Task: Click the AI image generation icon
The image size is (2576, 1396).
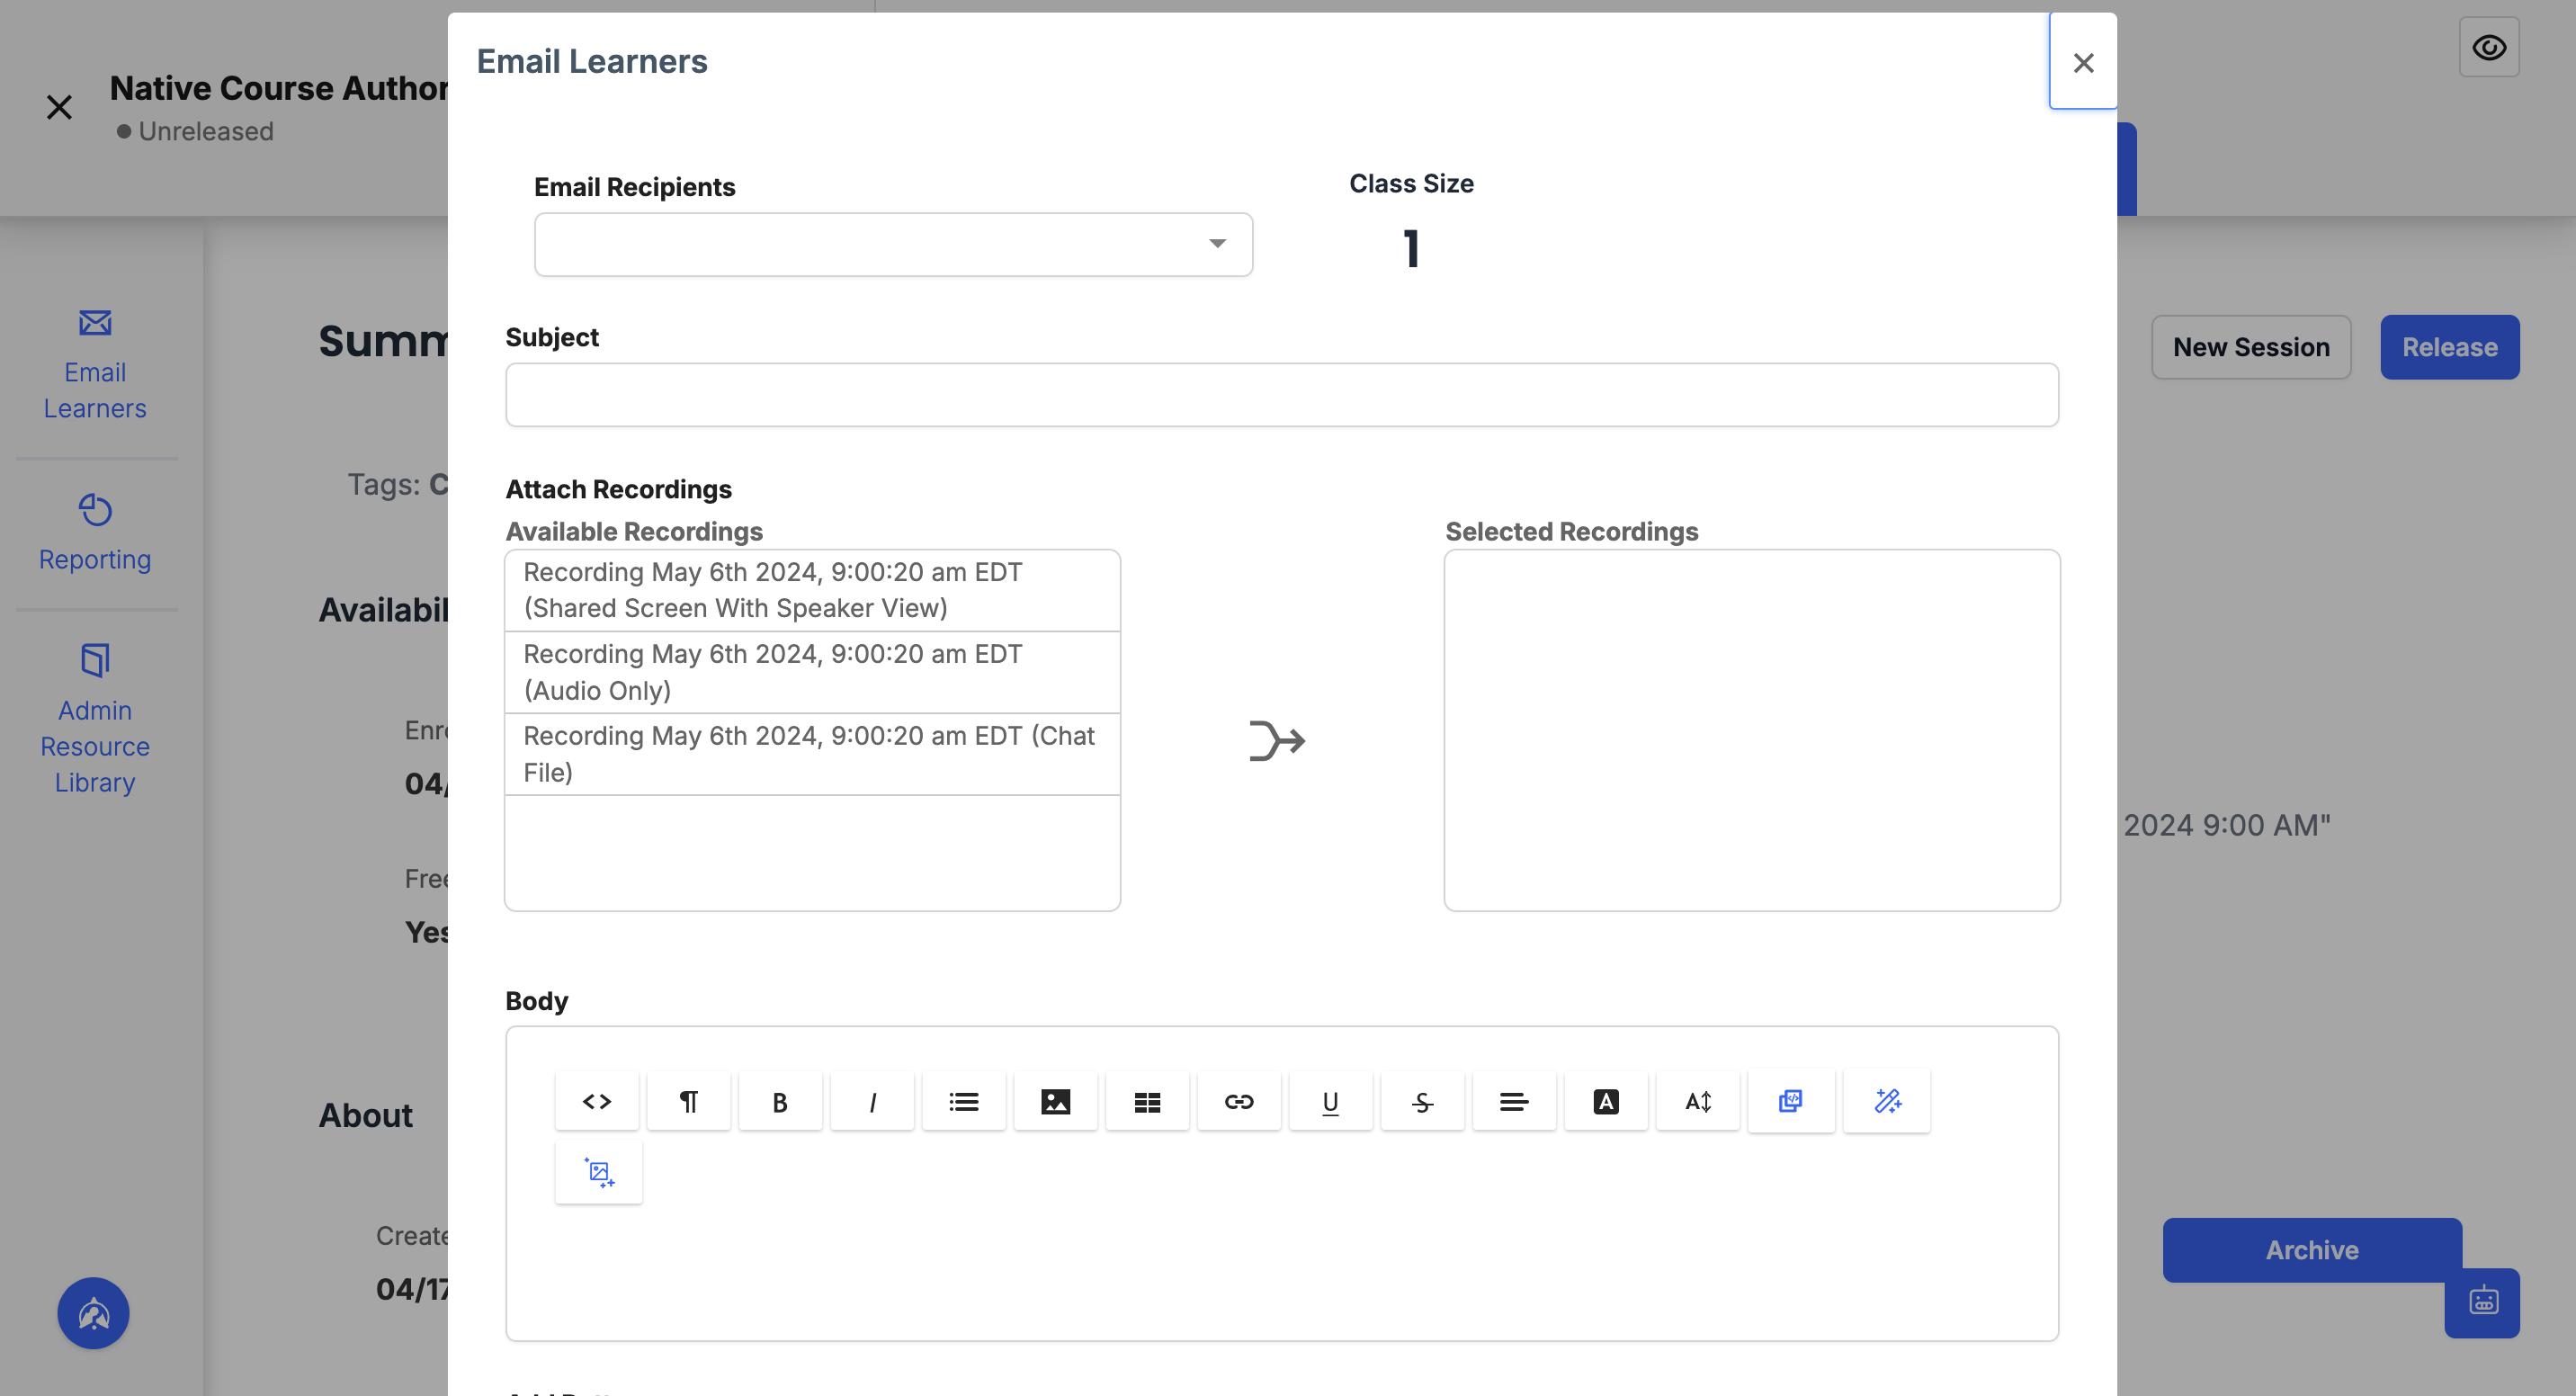Action: coord(599,1172)
